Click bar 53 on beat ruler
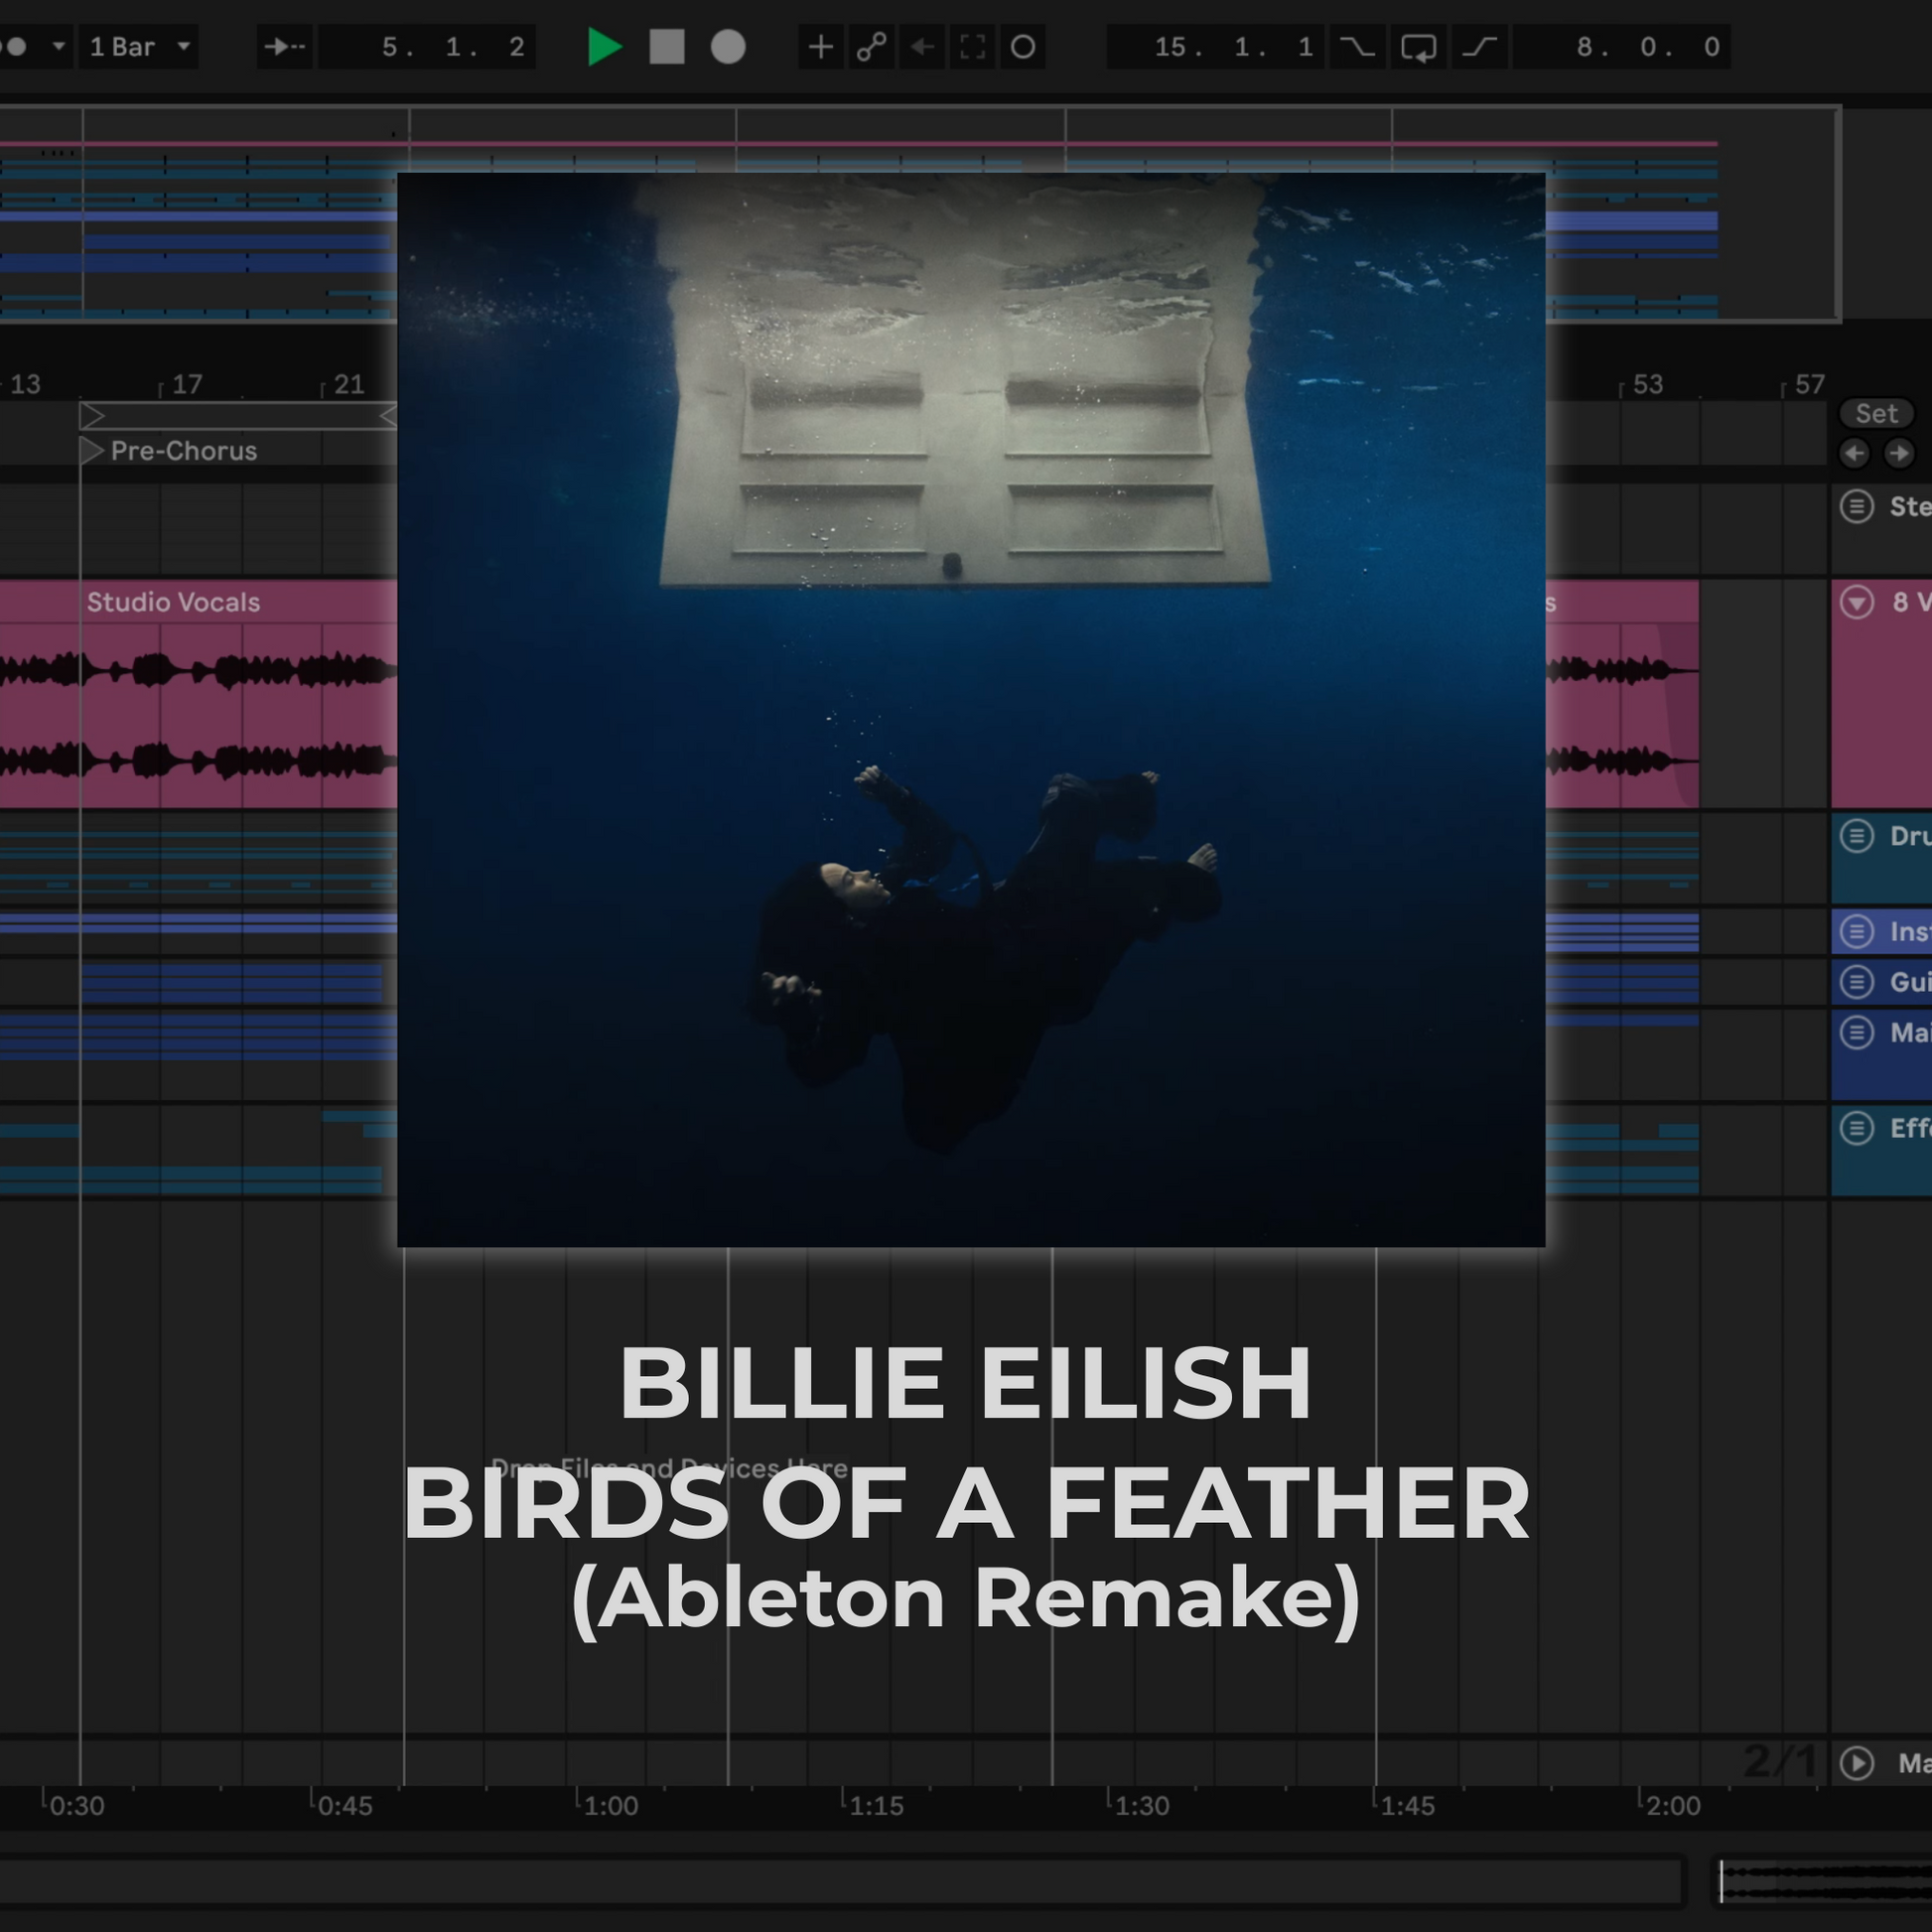The image size is (1932, 1932). pyautogui.click(x=1647, y=384)
